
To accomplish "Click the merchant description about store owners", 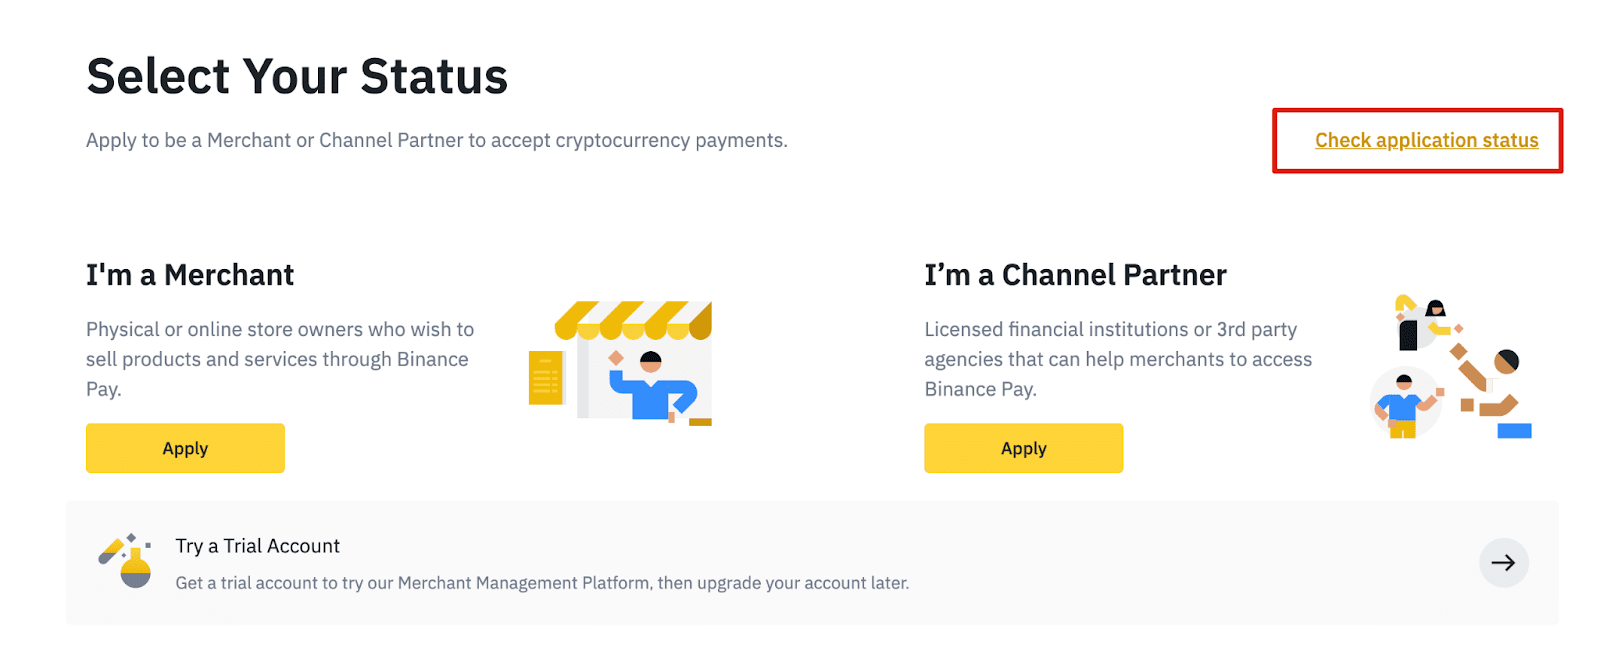I will point(280,359).
